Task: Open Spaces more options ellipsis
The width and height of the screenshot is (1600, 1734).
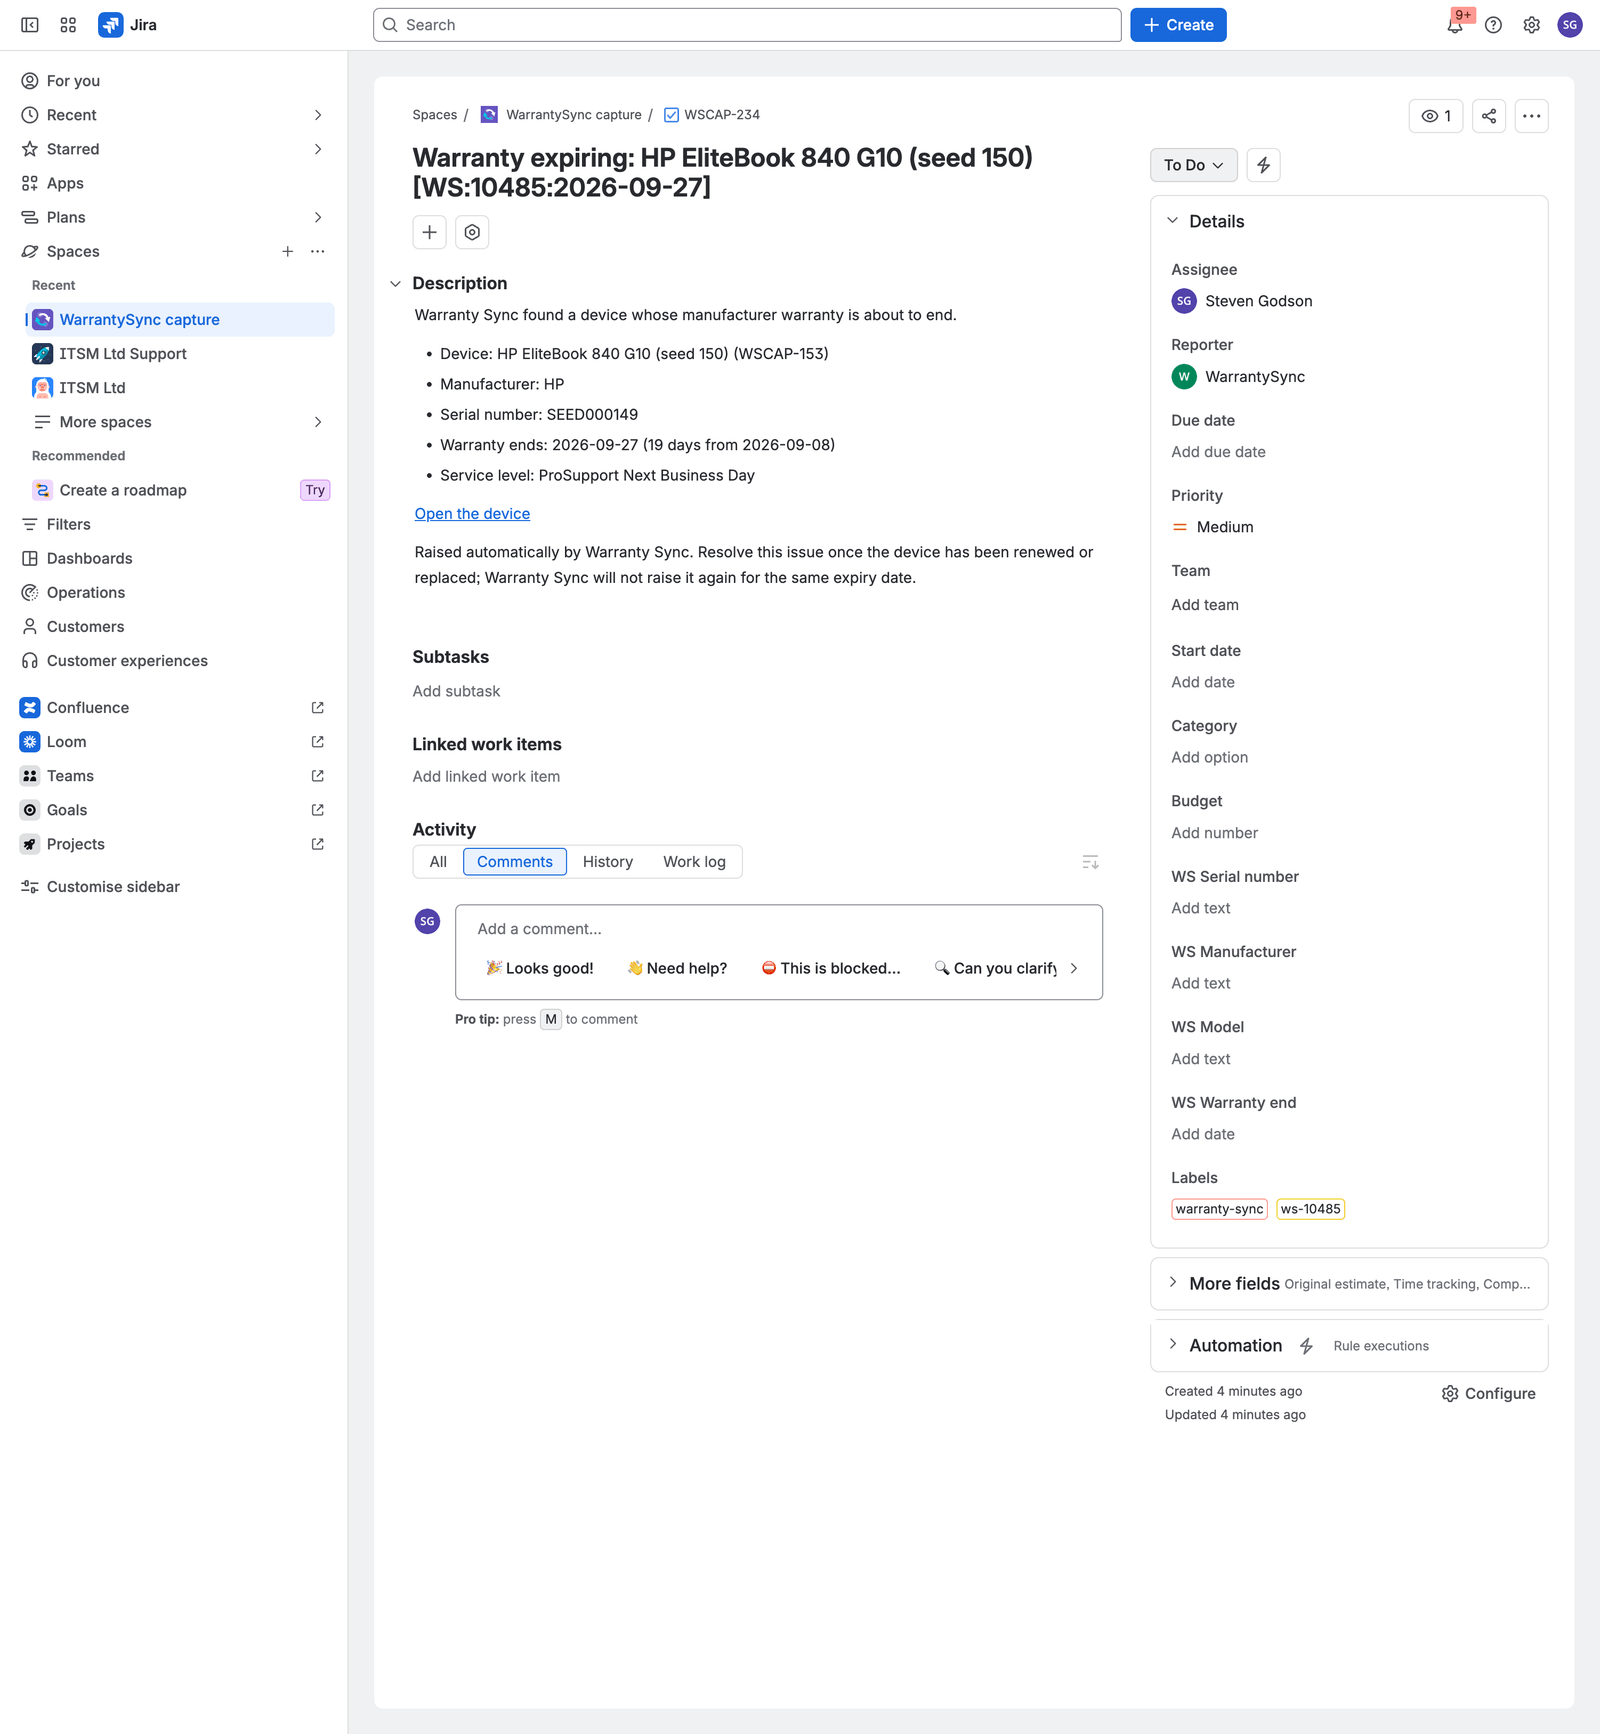Action: [317, 252]
